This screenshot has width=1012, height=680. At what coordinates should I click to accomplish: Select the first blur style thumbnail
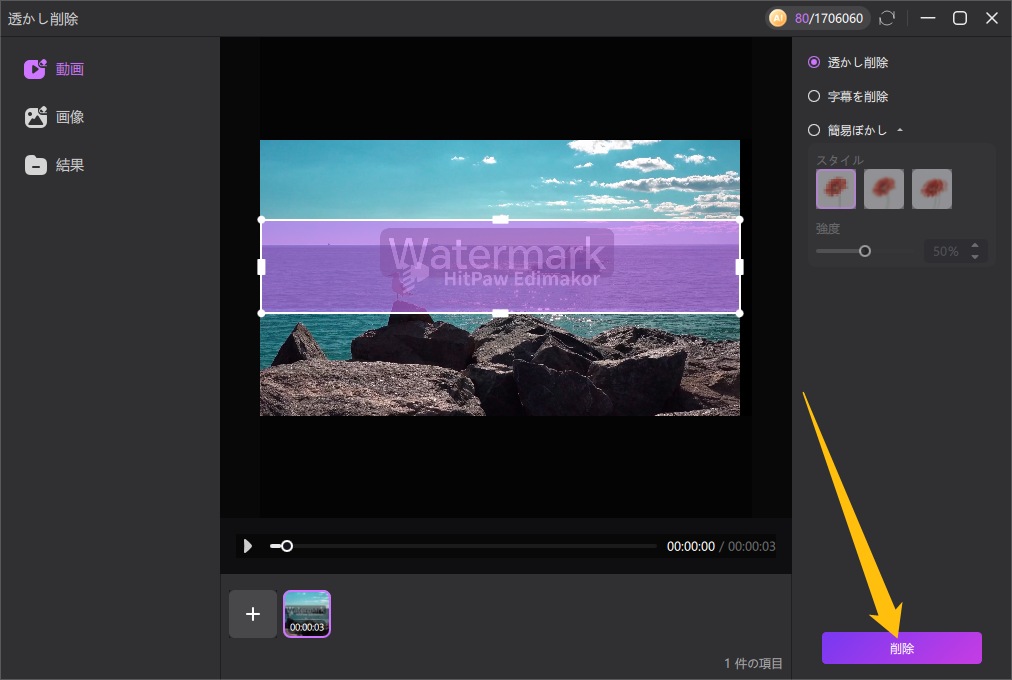[x=836, y=189]
